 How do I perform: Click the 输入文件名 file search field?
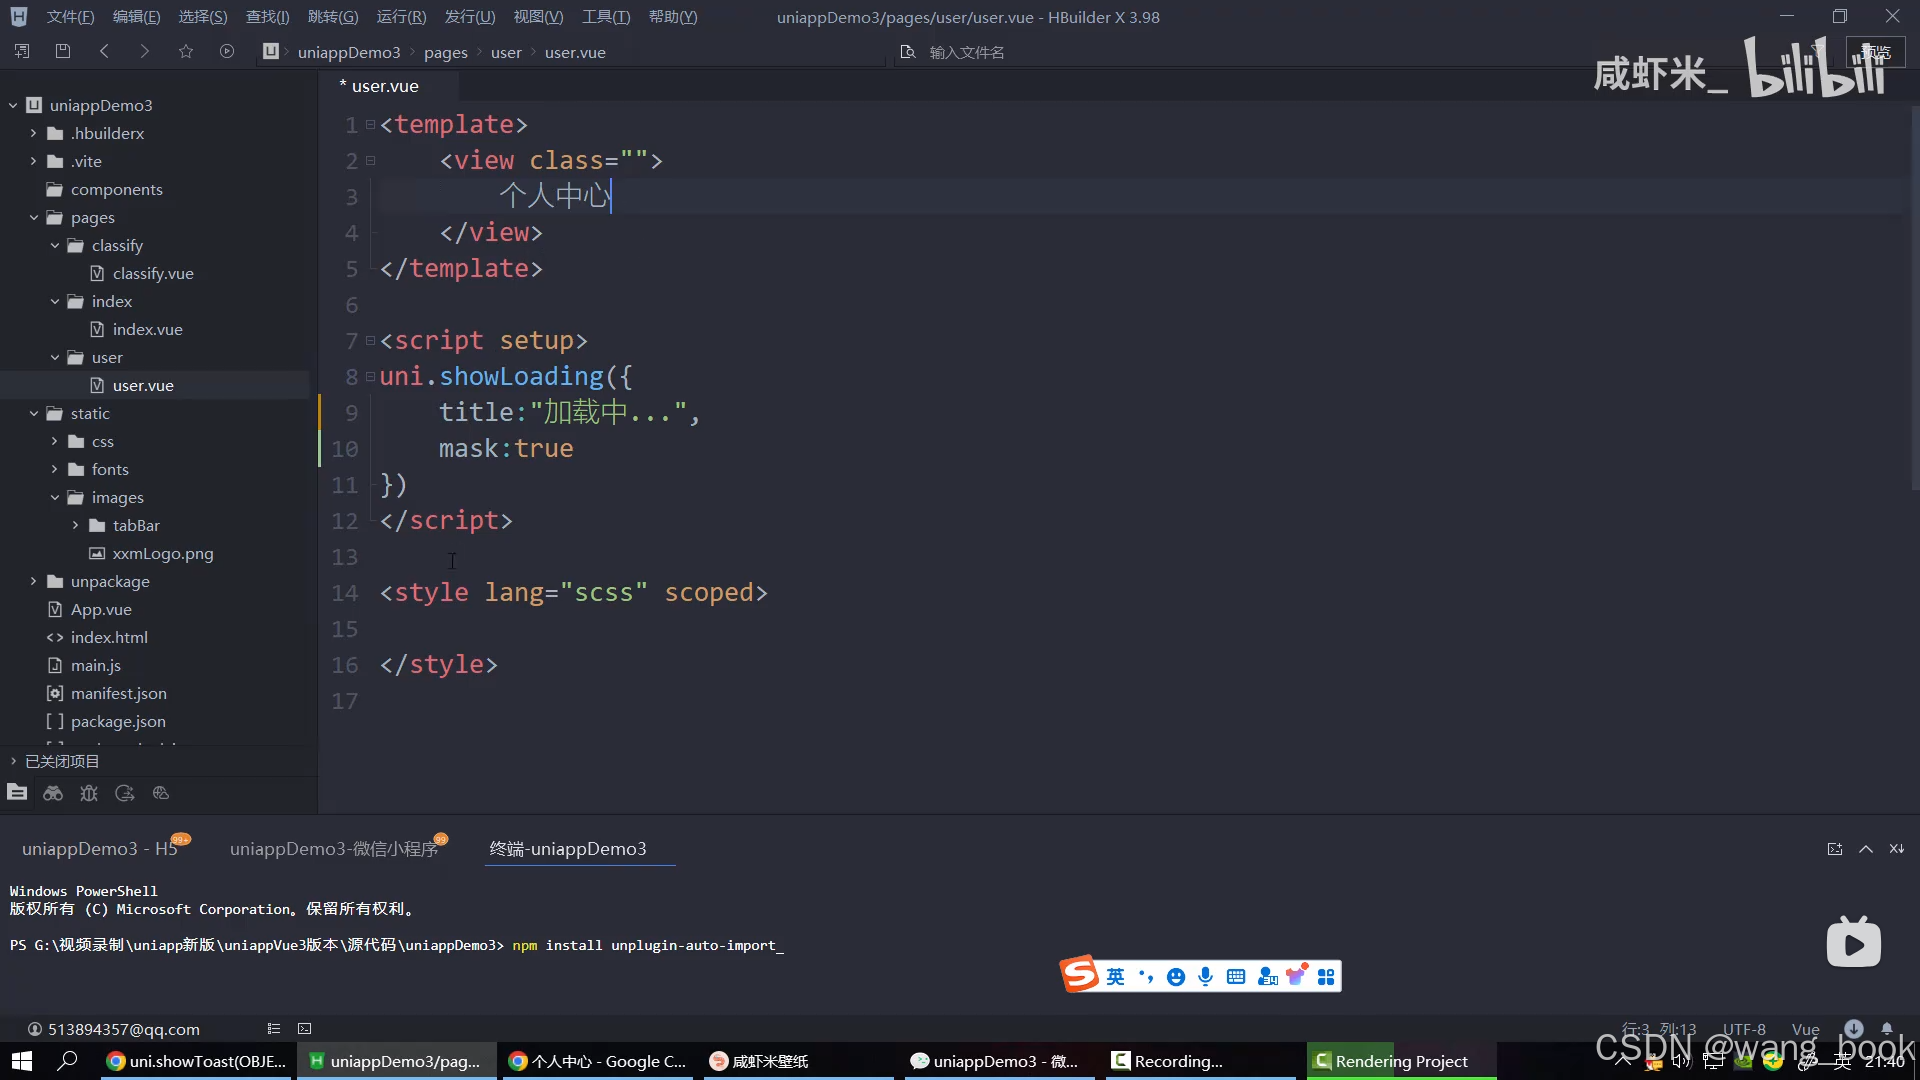tap(966, 52)
